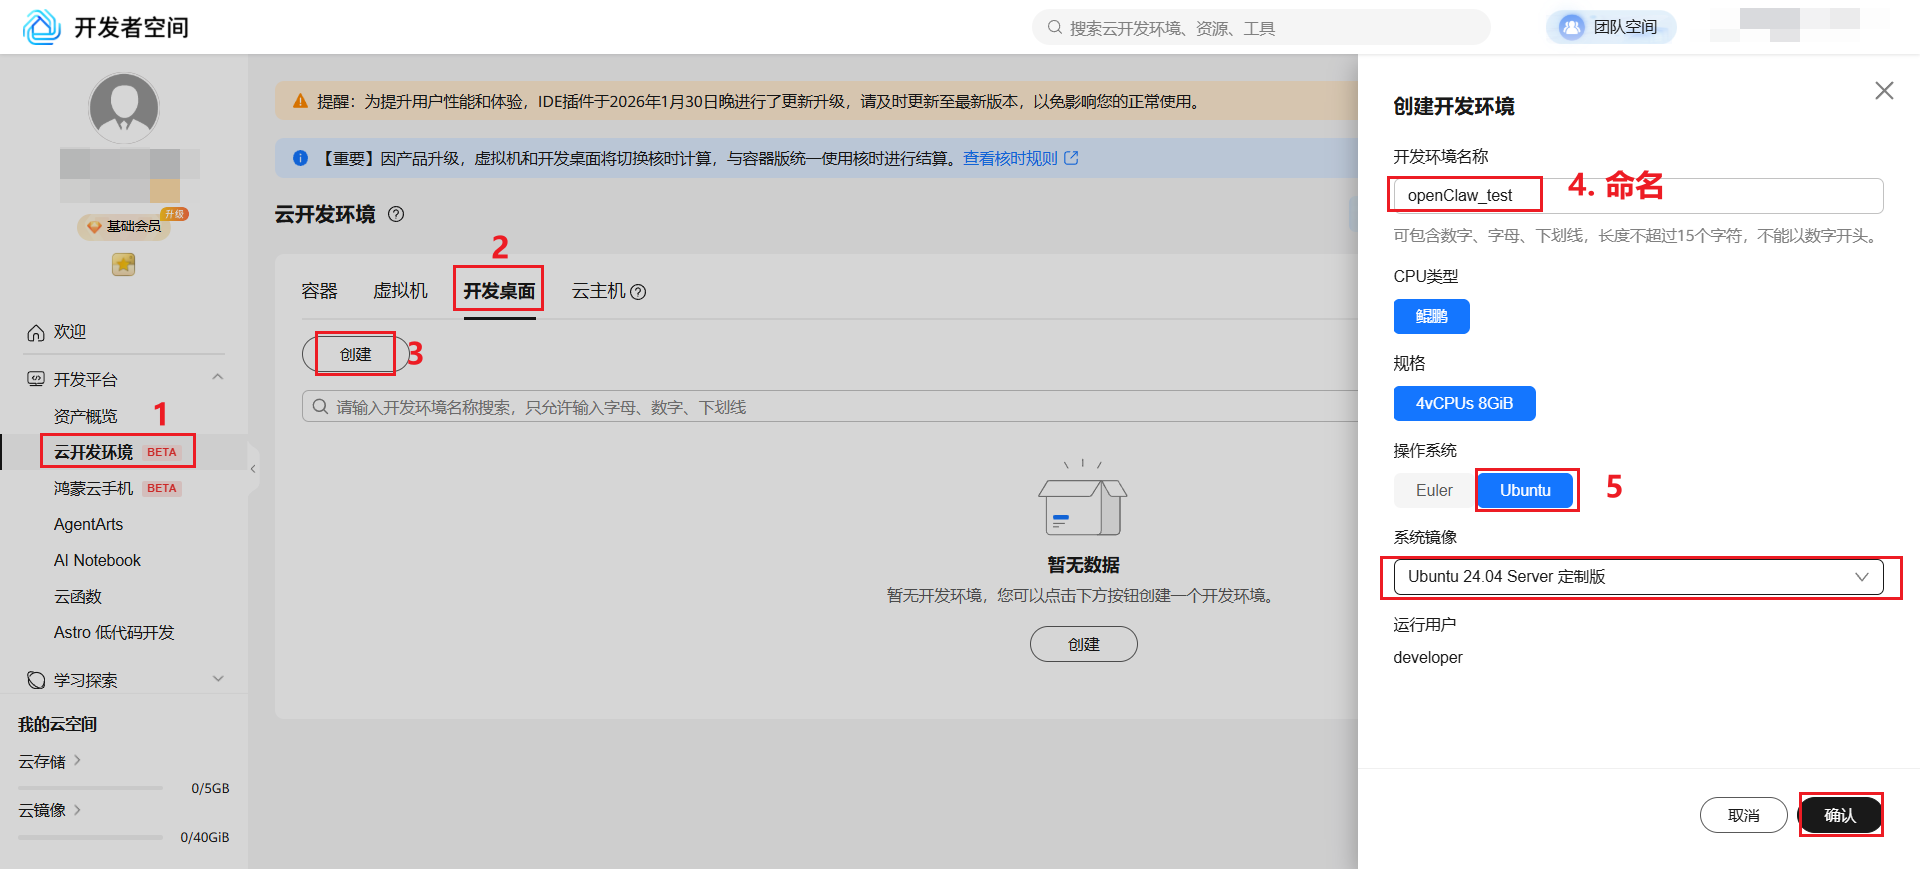Open the 查看核时规则 link
1920x869 pixels.
tap(1010, 158)
